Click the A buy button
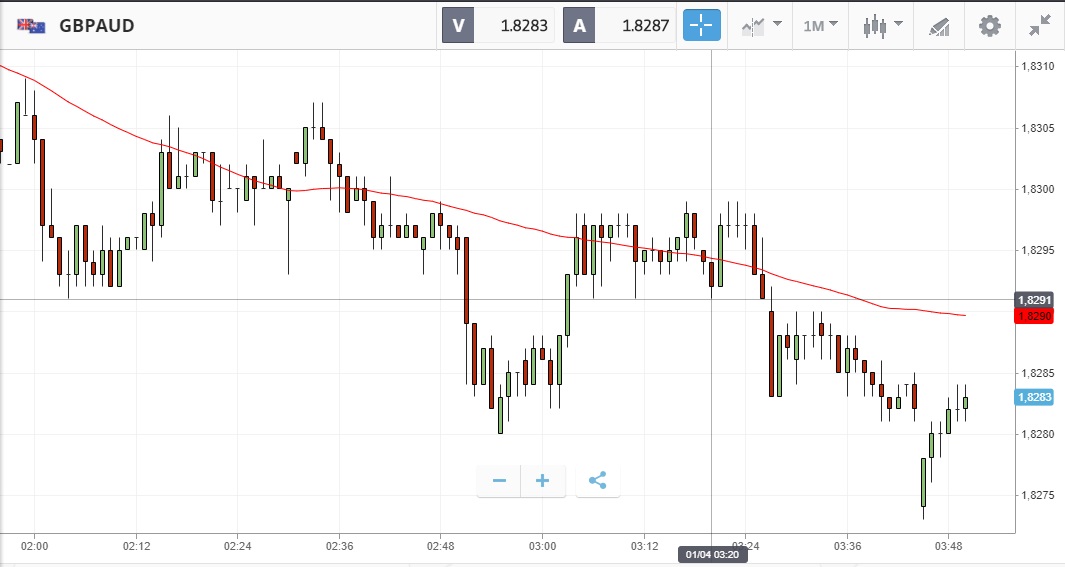The height and width of the screenshot is (567, 1065). [x=579, y=26]
